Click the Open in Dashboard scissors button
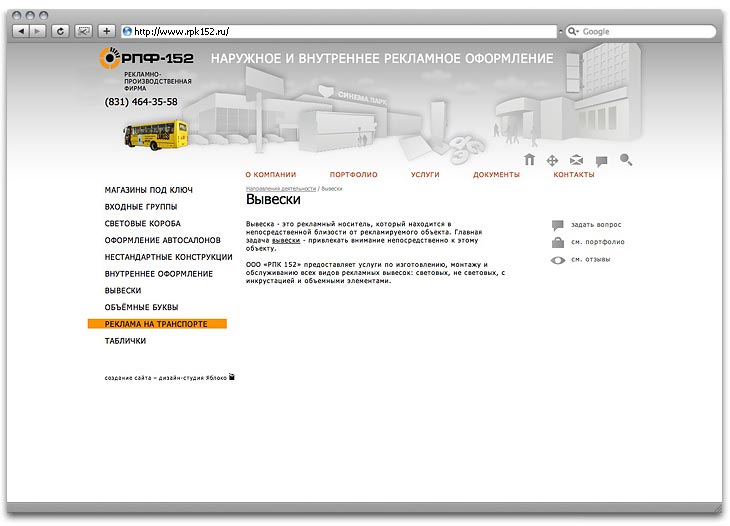This screenshot has height=526, width=730. [x=83, y=31]
